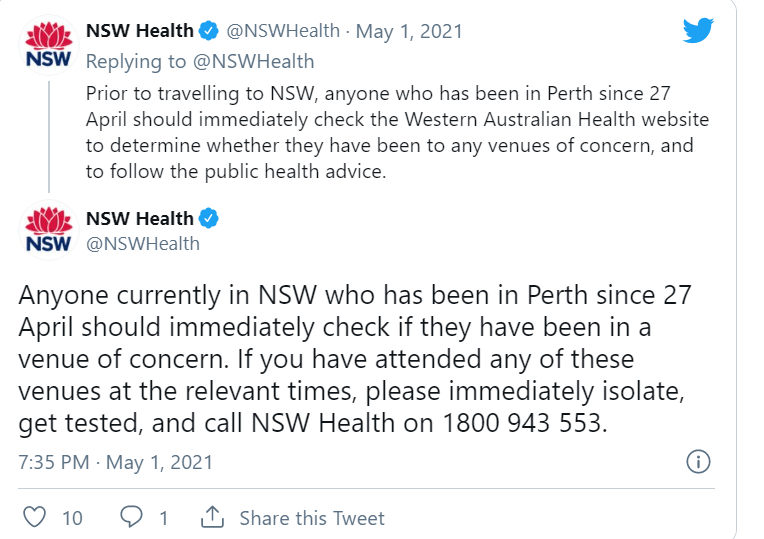Click the share upload arrow icon
This screenshot has width=764, height=539.
pyautogui.click(x=212, y=517)
